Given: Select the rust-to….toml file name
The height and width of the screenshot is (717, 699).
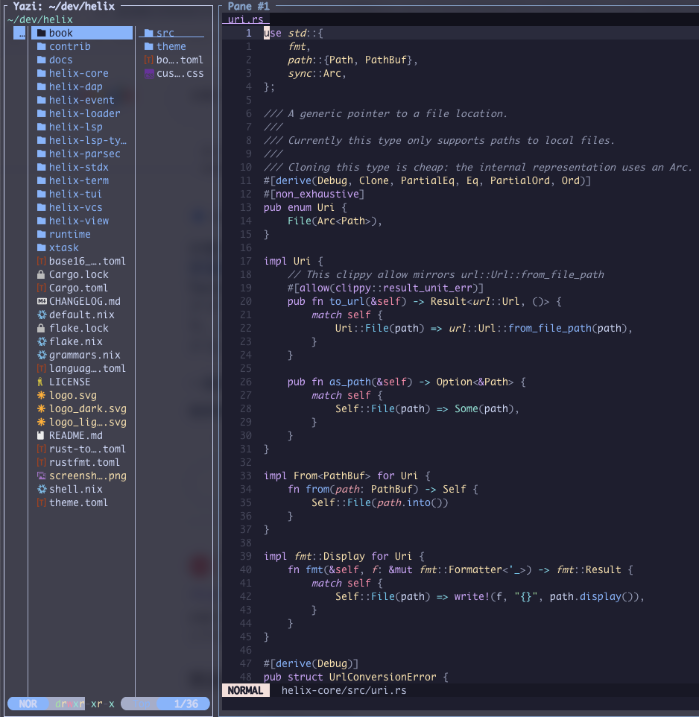Looking at the screenshot, I should click(87, 449).
